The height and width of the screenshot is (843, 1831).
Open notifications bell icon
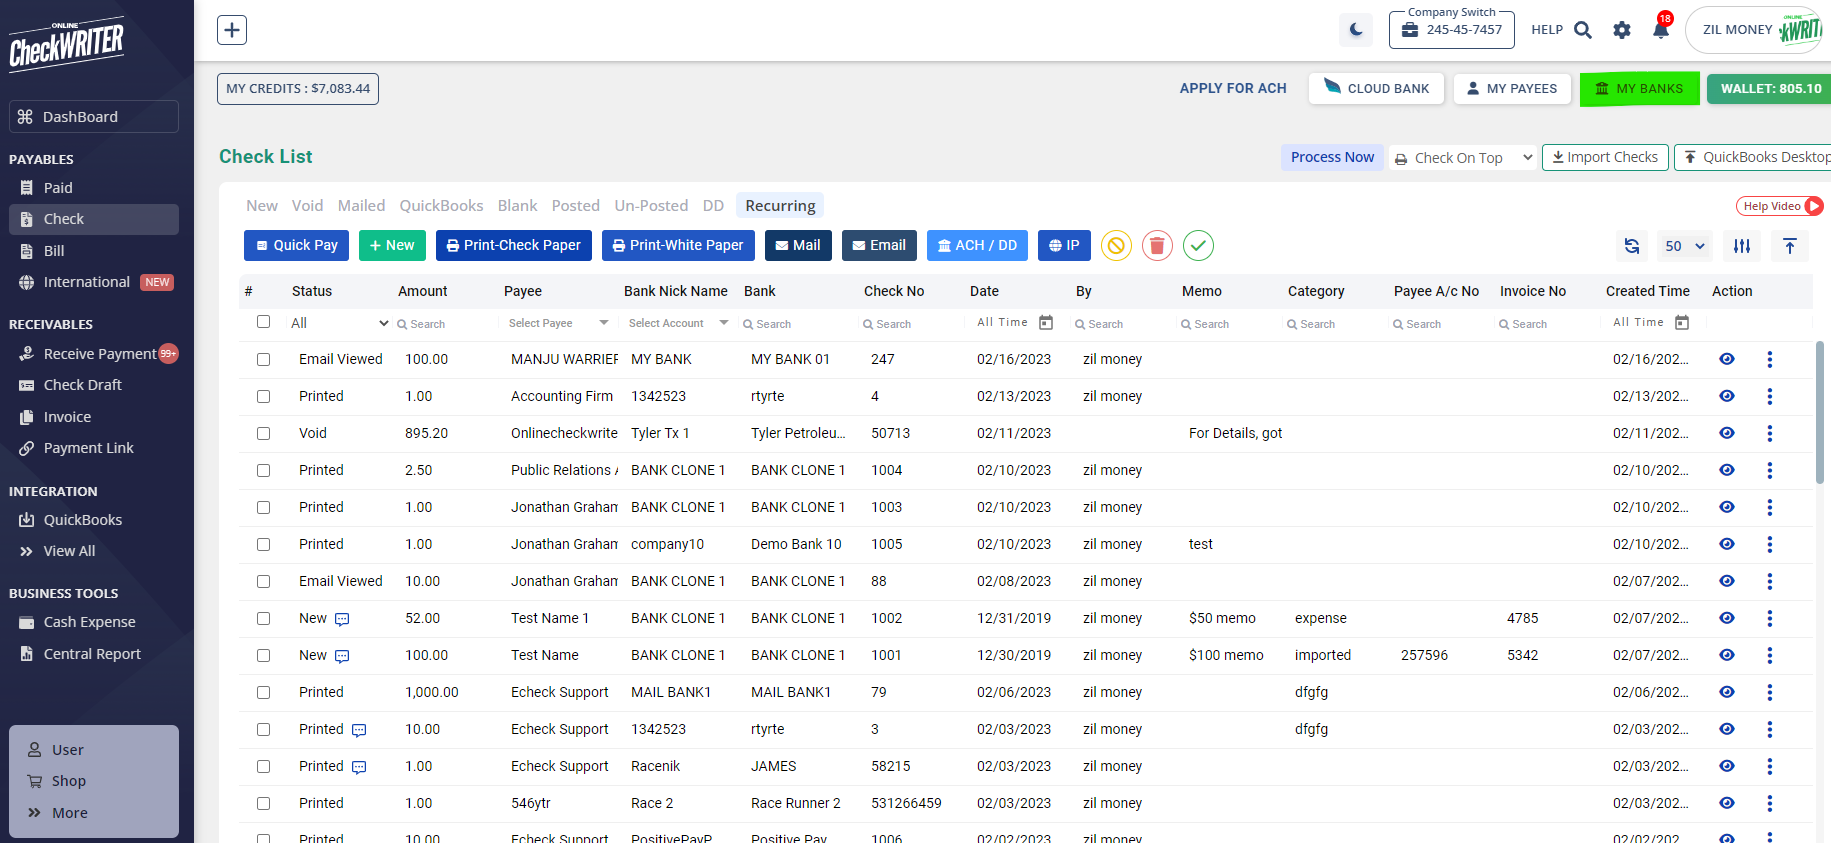(x=1661, y=30)
